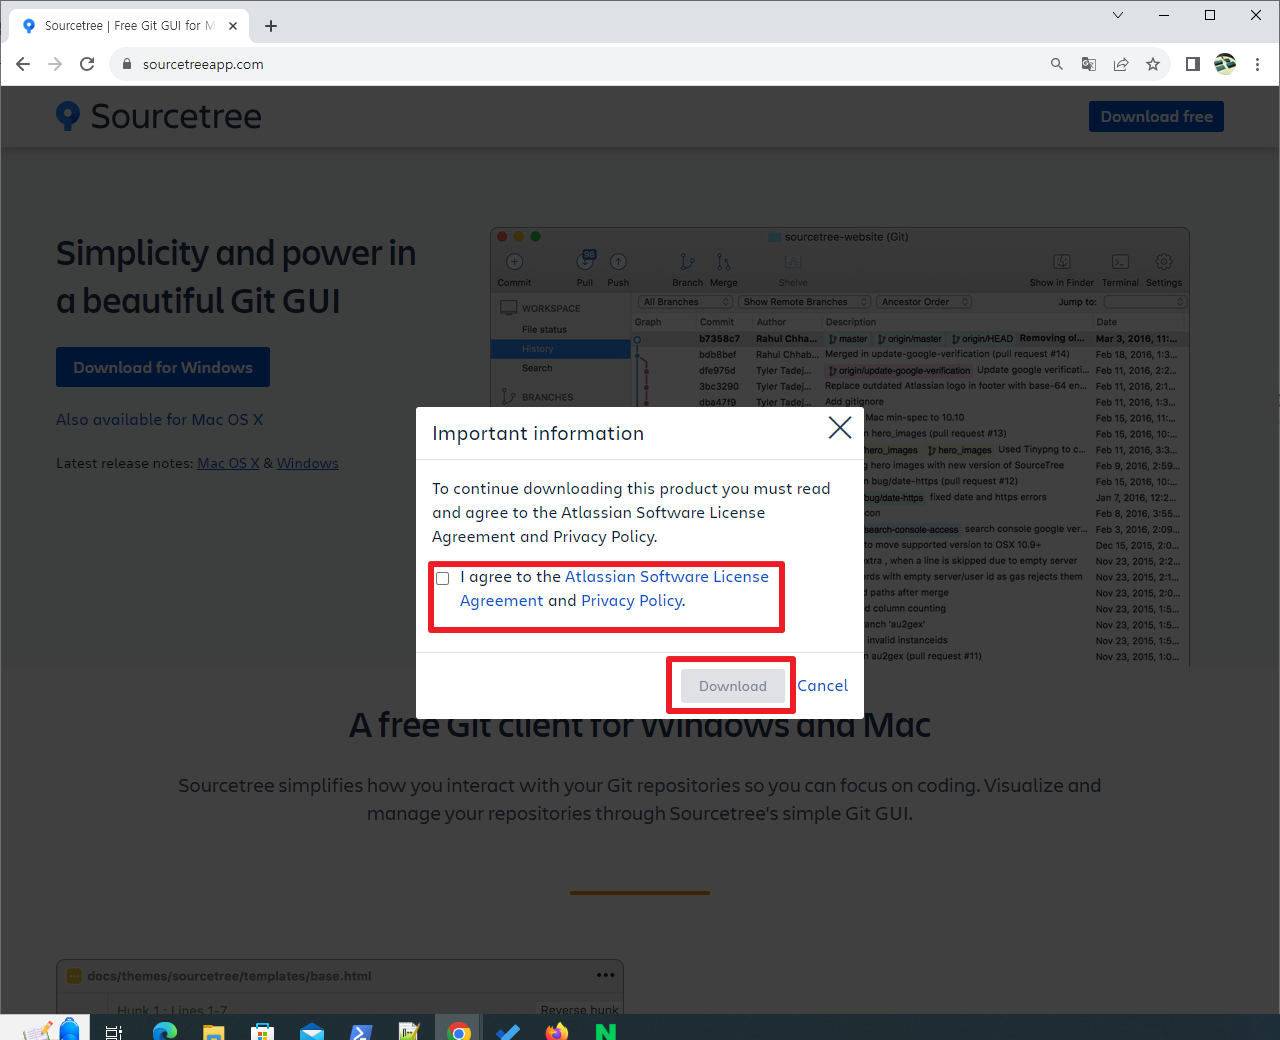Click Reverse hunk button
This screenshot has width=1280, height=1040.
[579, 1009]
